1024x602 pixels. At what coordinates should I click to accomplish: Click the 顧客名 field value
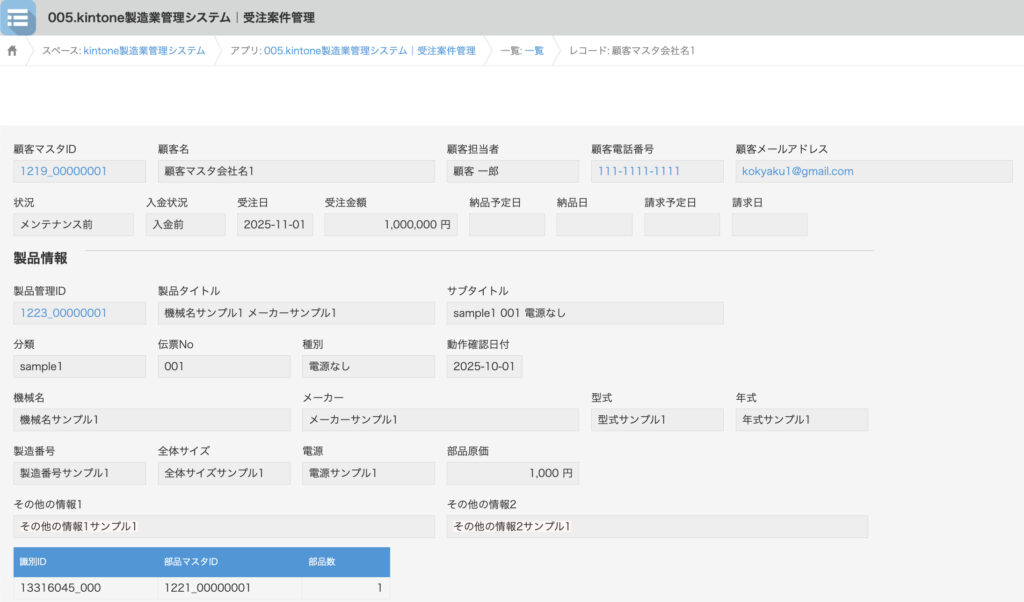click(296, 171)
